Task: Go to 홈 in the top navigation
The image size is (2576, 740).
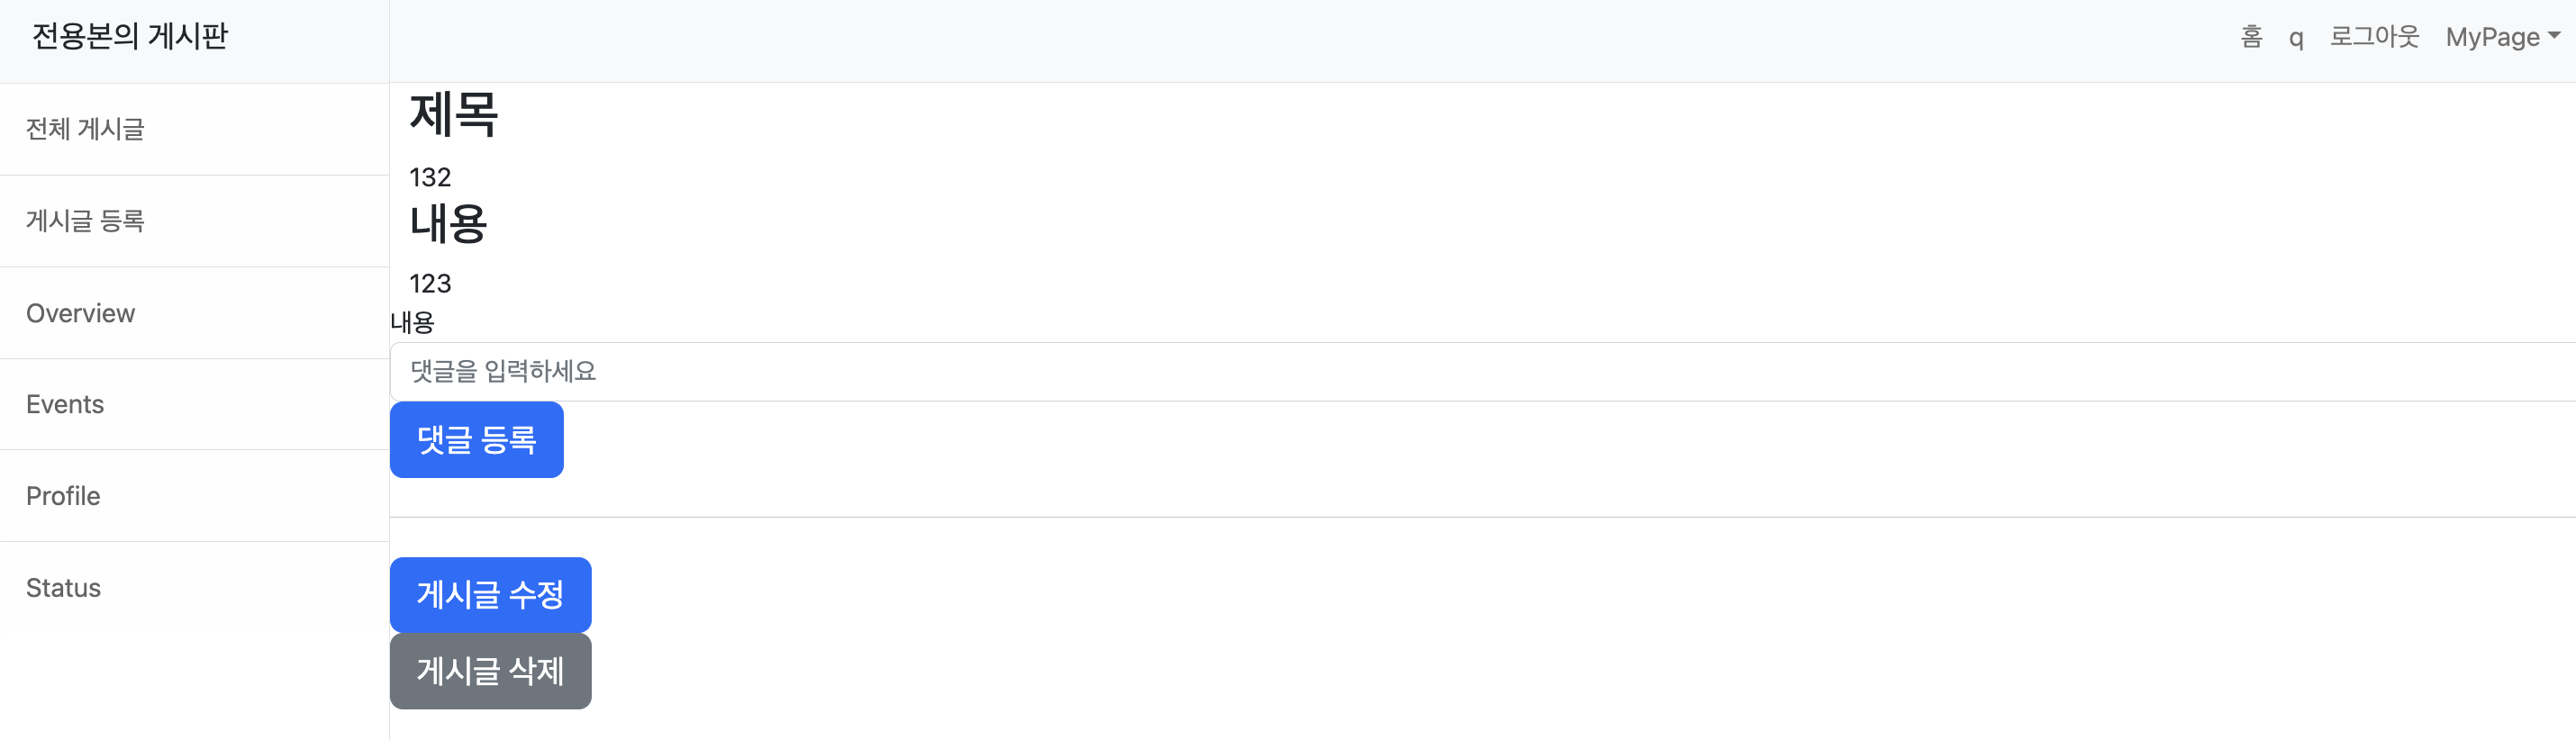Action: coord(2251,37)
